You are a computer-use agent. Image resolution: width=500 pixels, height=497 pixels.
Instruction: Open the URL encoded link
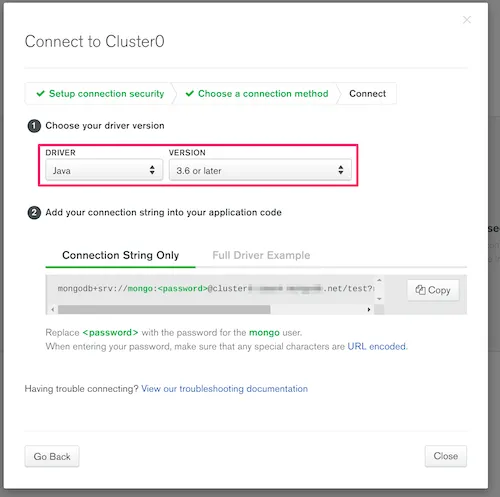(x=377, y=347)
